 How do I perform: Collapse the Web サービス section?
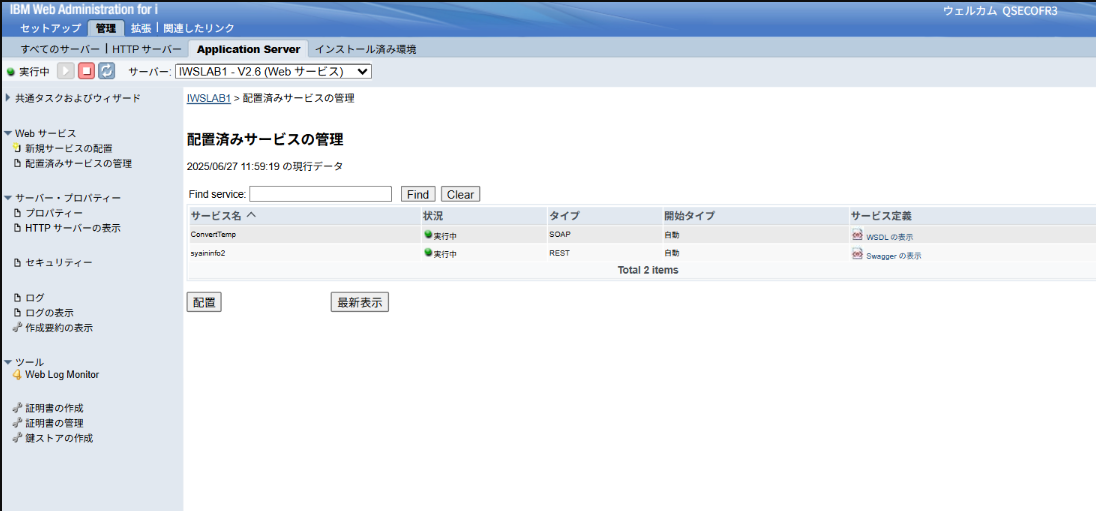8,133
